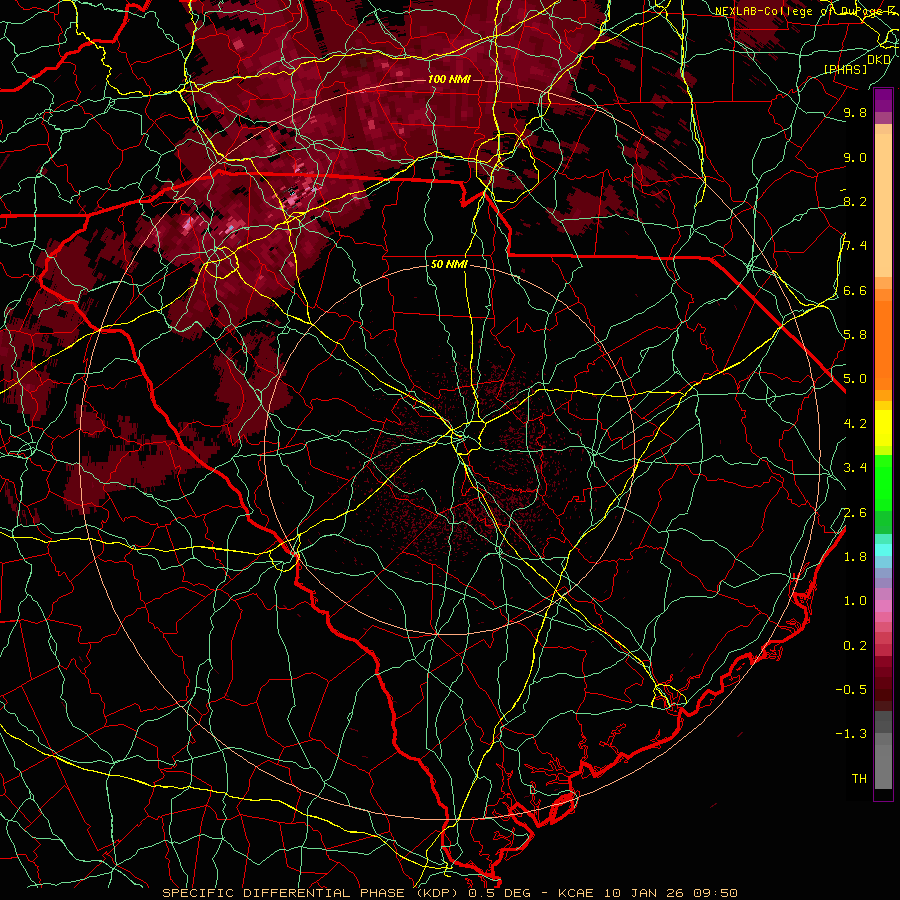
Task: Click the 5.8 legend value
Action: coord(855,335)
